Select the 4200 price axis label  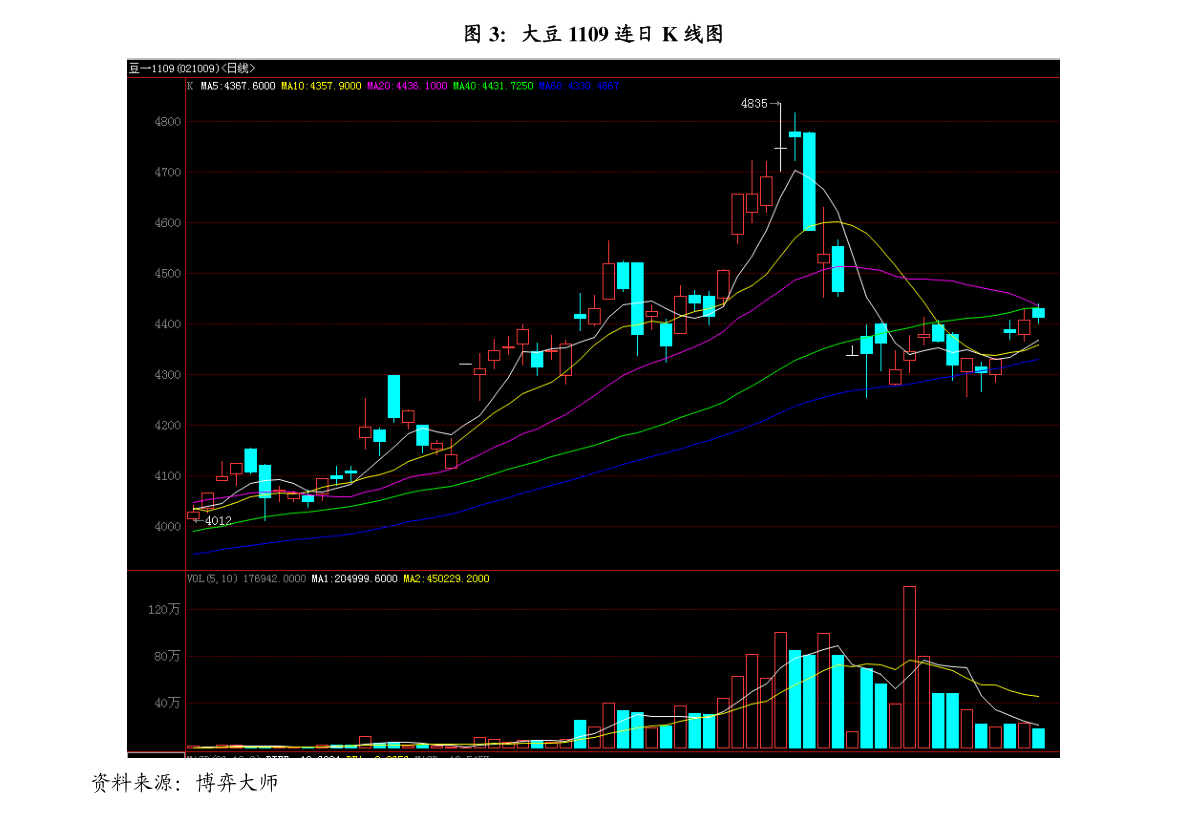coord(168,425)
